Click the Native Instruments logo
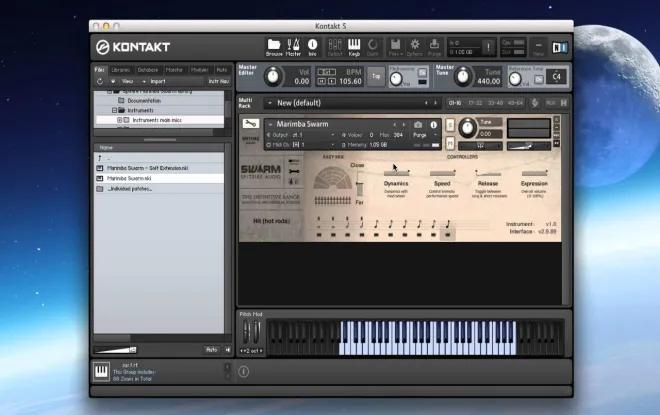 tap(560, 48)
